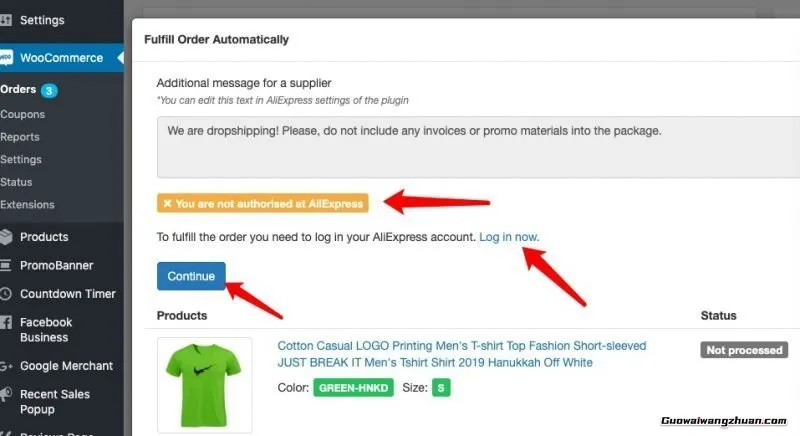Follow the Log in now link
800x436 pixels.
(509, 237)
